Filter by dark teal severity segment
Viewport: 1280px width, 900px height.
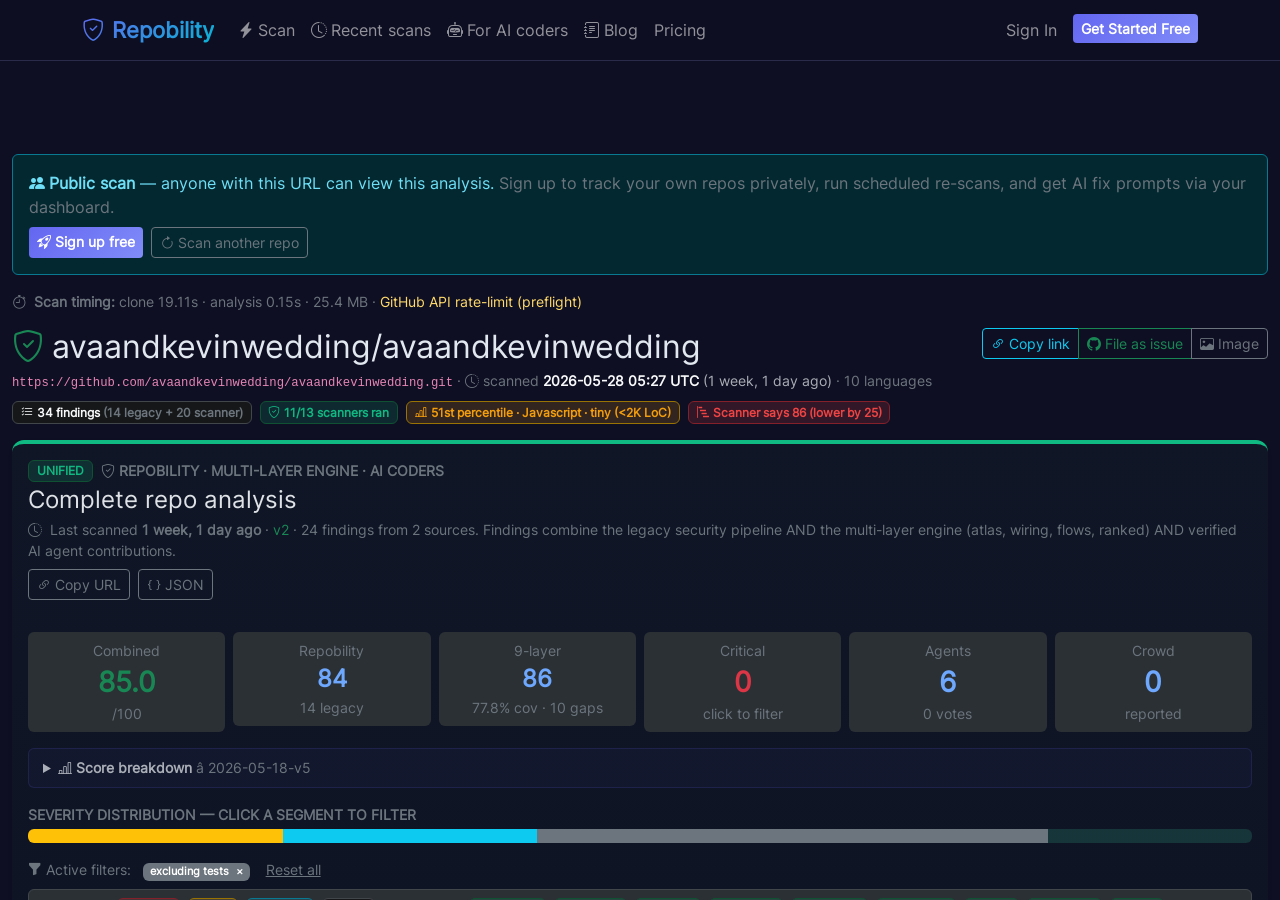(1150, 836)
